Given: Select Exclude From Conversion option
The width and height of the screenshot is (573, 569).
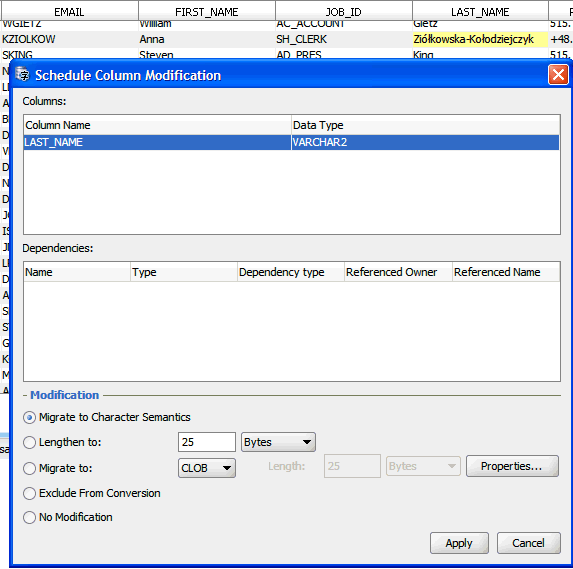Looking at the screenshot, I should [x=29, y=493].
